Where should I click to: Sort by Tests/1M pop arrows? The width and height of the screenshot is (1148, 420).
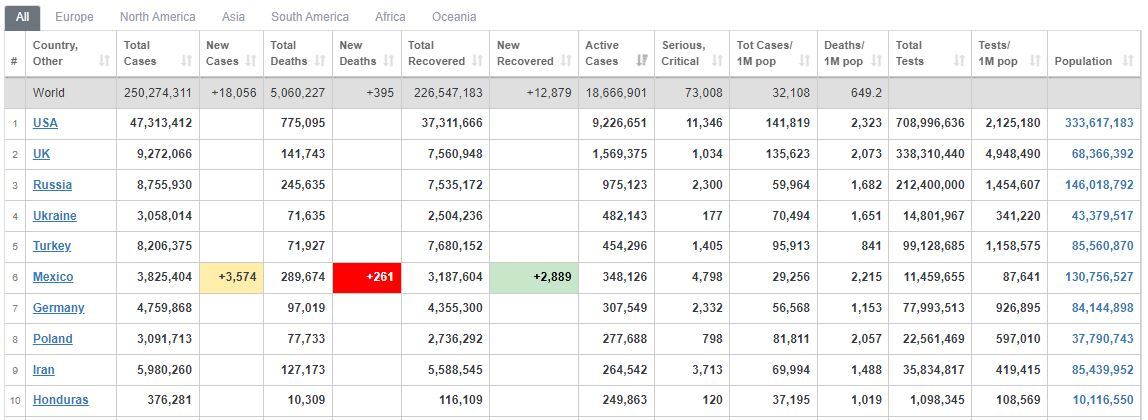(1035, 61)
